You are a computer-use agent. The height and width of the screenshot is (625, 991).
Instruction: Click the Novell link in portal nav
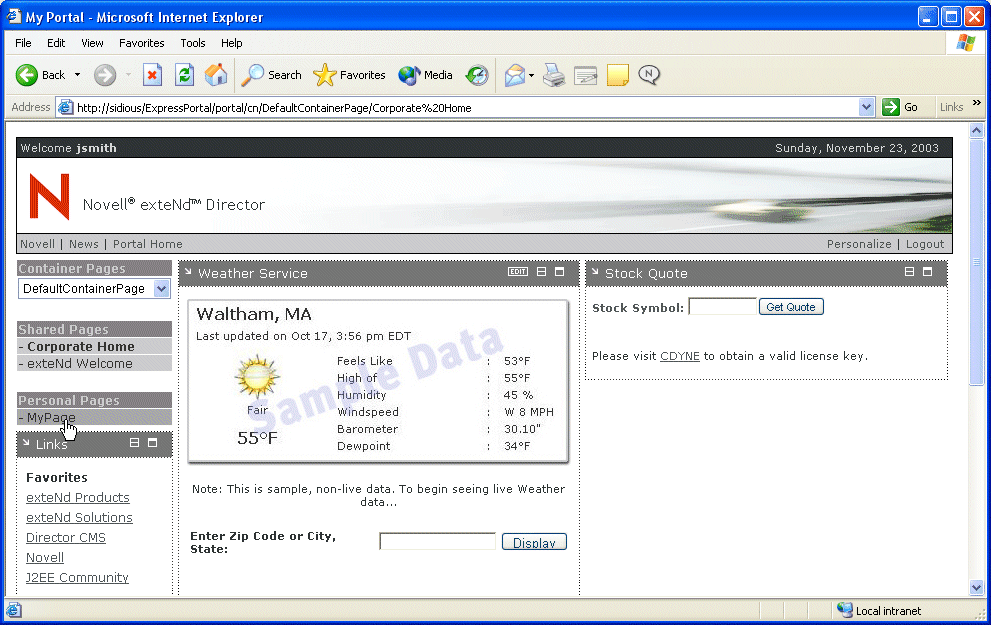point(37,244)
